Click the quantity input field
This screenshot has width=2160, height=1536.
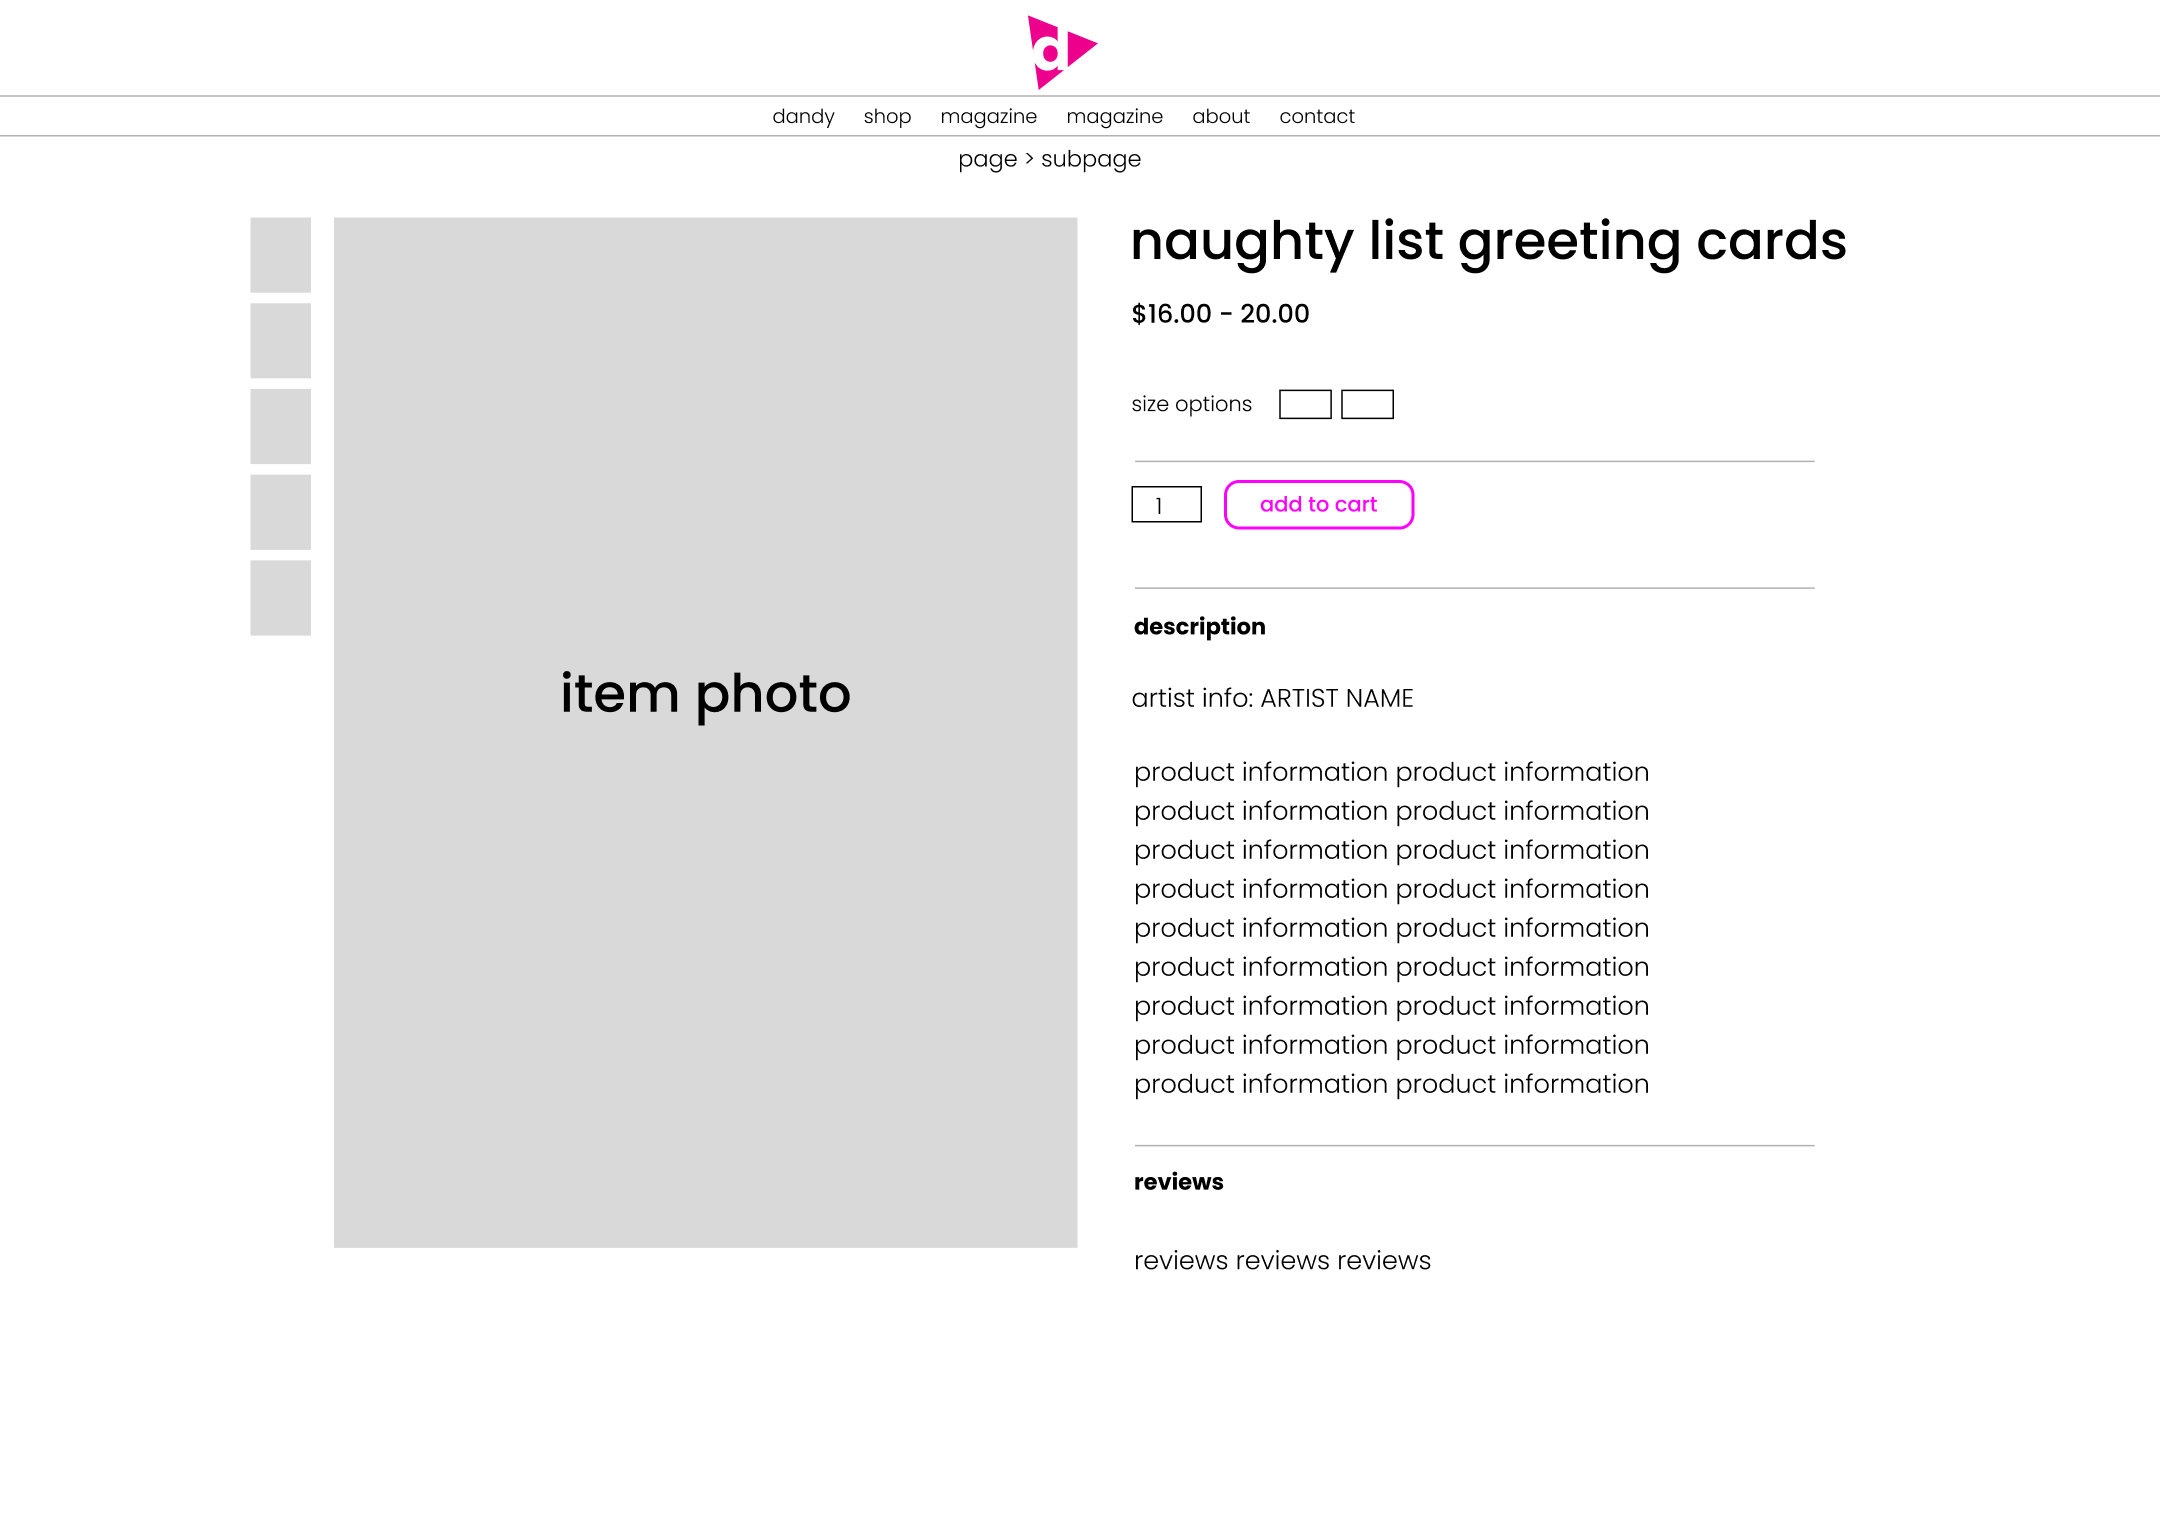tap(1166, 504)
